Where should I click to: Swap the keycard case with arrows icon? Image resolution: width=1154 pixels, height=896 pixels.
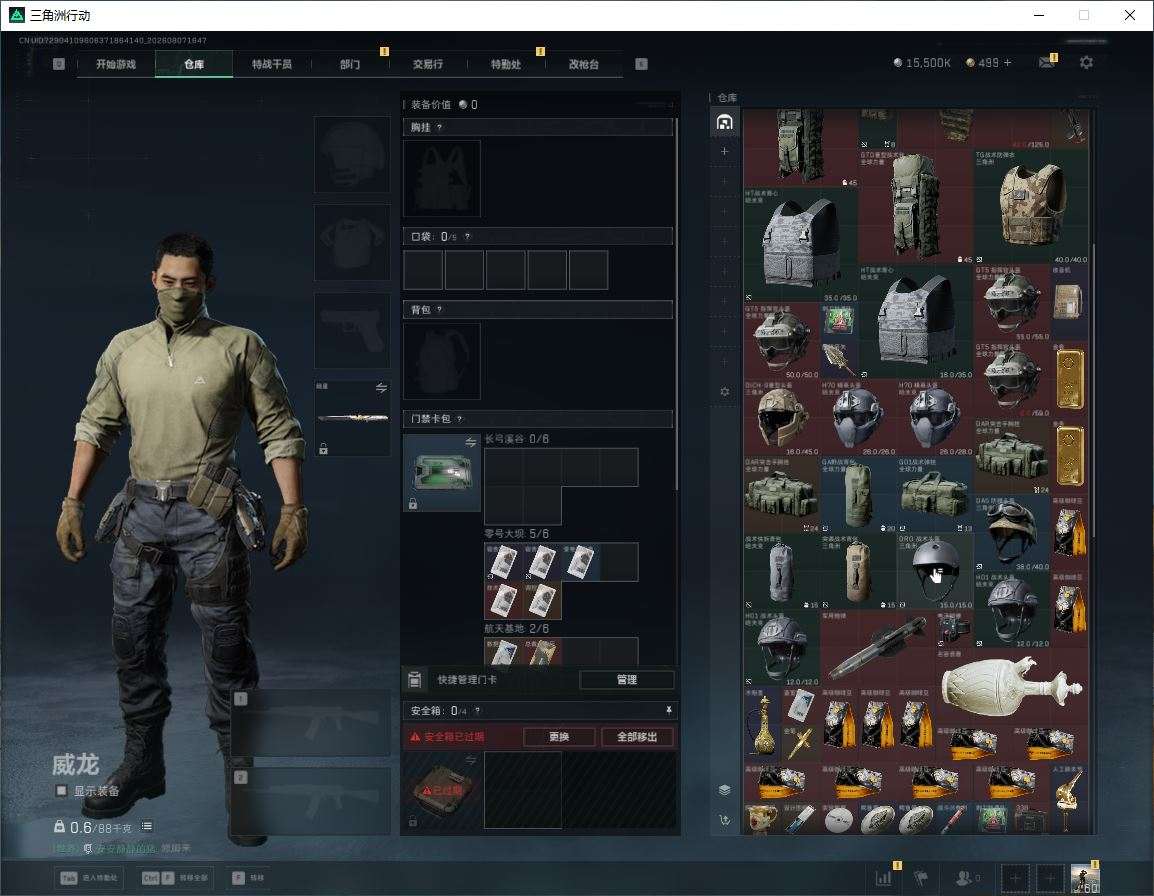coord(470,442)
